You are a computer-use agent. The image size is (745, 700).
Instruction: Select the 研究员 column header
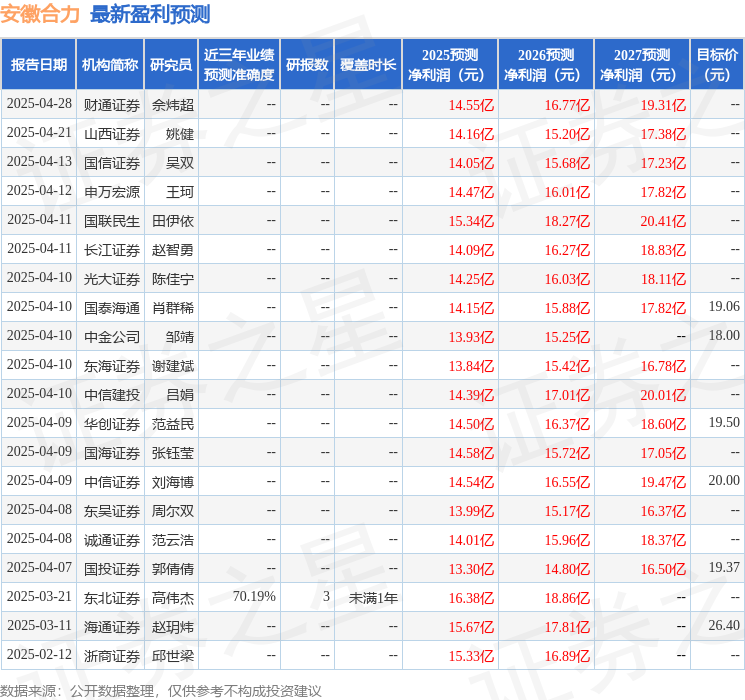pos(171,65)
